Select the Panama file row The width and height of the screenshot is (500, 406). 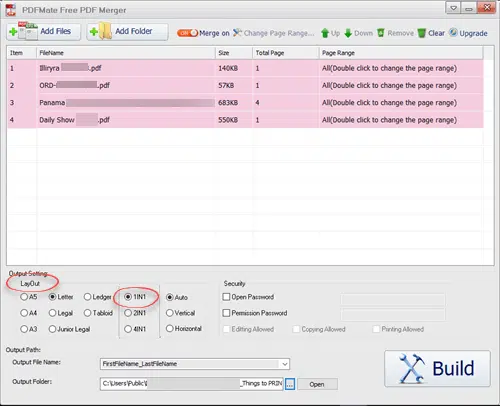coord(245,103)
